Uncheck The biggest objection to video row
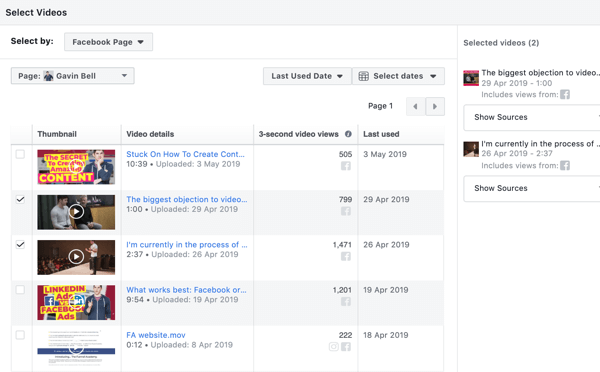Image resolution: width=600 pixels, height=372 pixels. [20, 199]
